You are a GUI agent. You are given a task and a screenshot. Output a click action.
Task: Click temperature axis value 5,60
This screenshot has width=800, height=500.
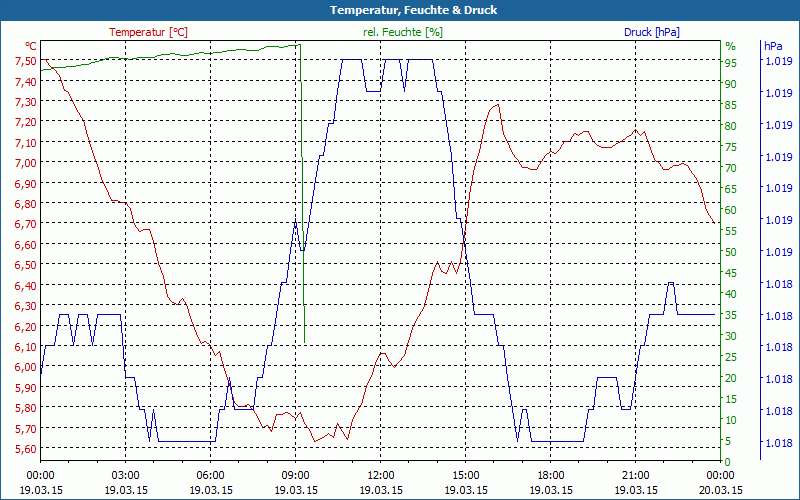[26, 448]
